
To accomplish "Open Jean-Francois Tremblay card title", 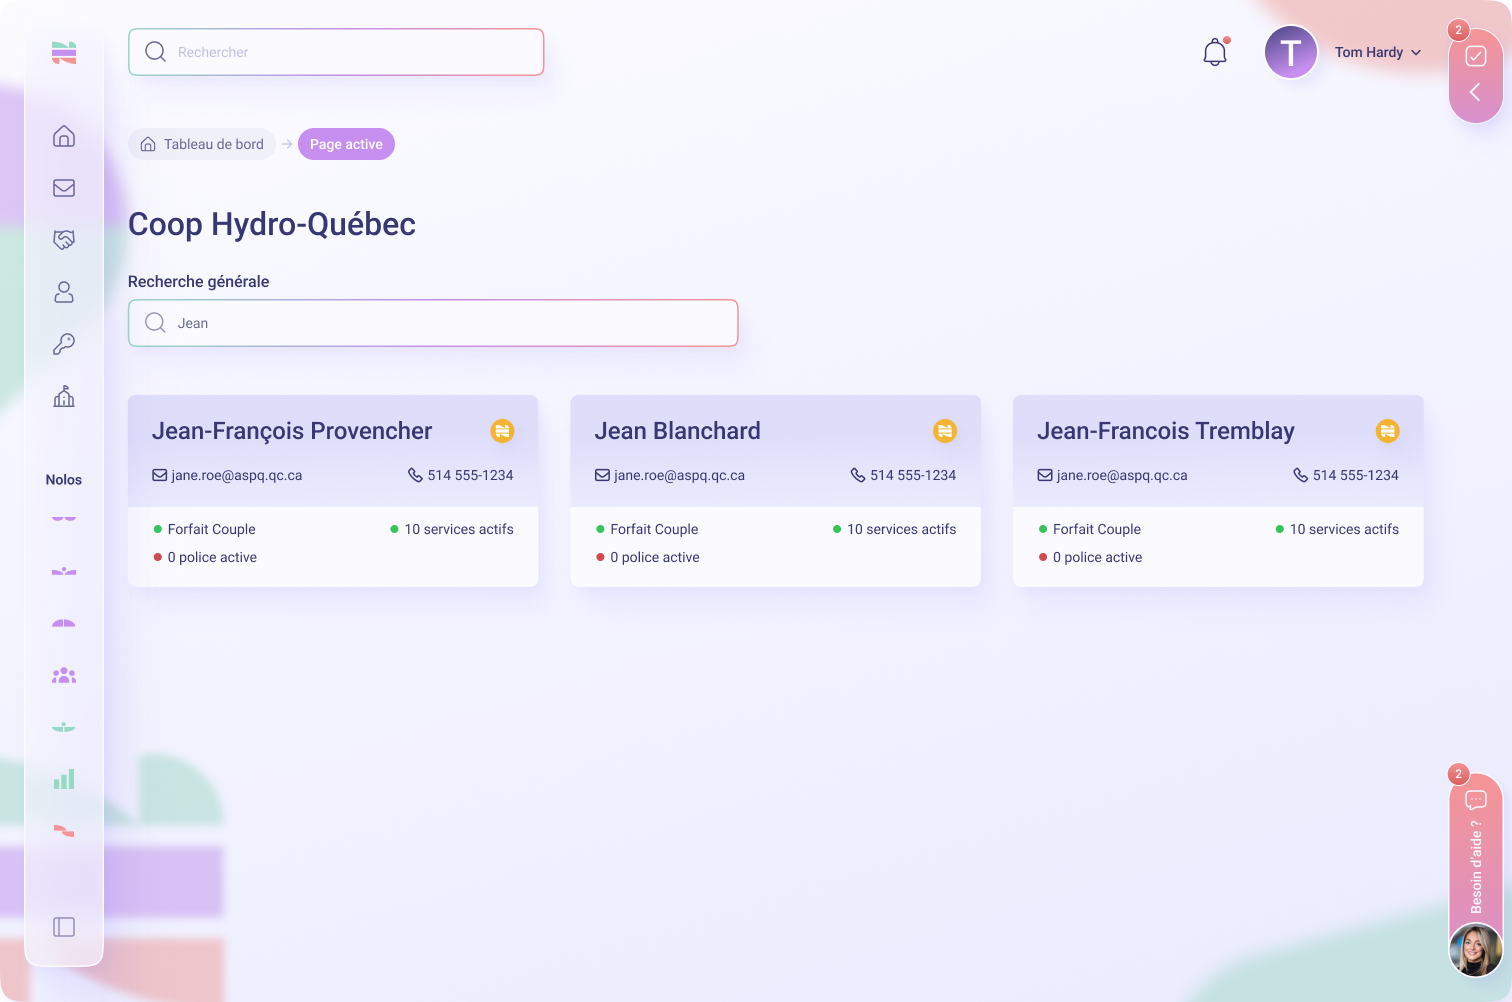I will tap(1166, 431).
